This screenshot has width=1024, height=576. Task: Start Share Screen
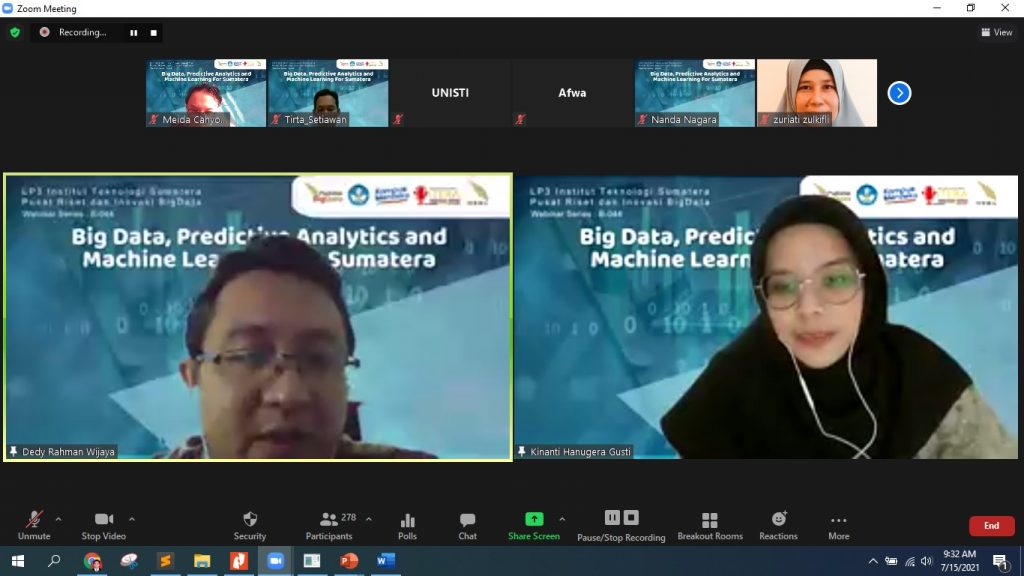pos(534,526)
